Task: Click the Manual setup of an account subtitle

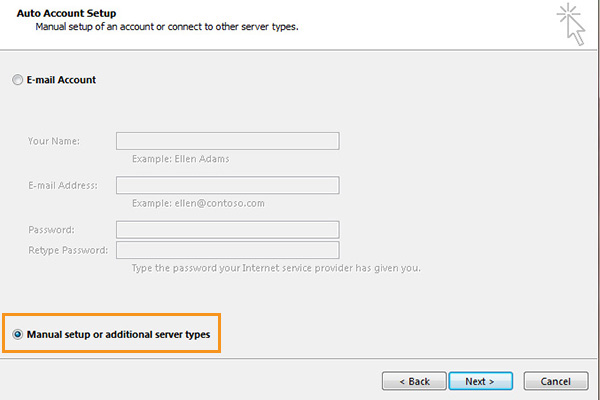Action: [x=167, y=27]
